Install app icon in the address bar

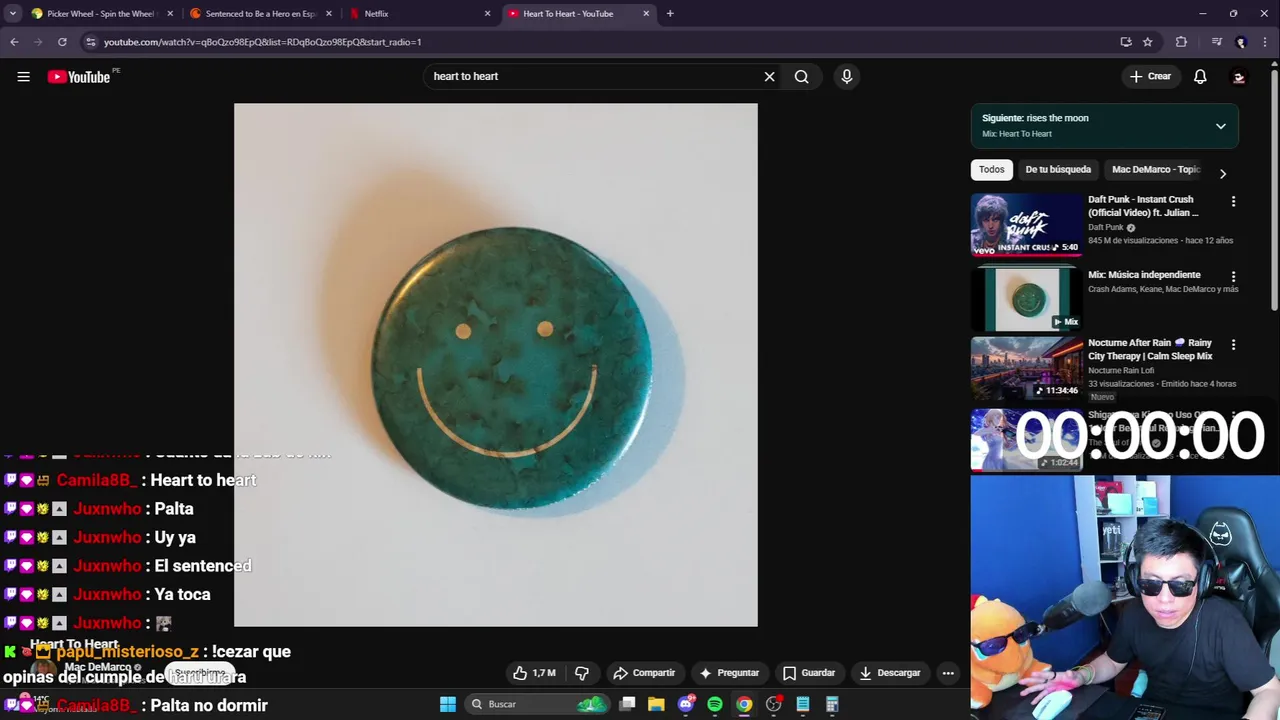[1126, 42]
